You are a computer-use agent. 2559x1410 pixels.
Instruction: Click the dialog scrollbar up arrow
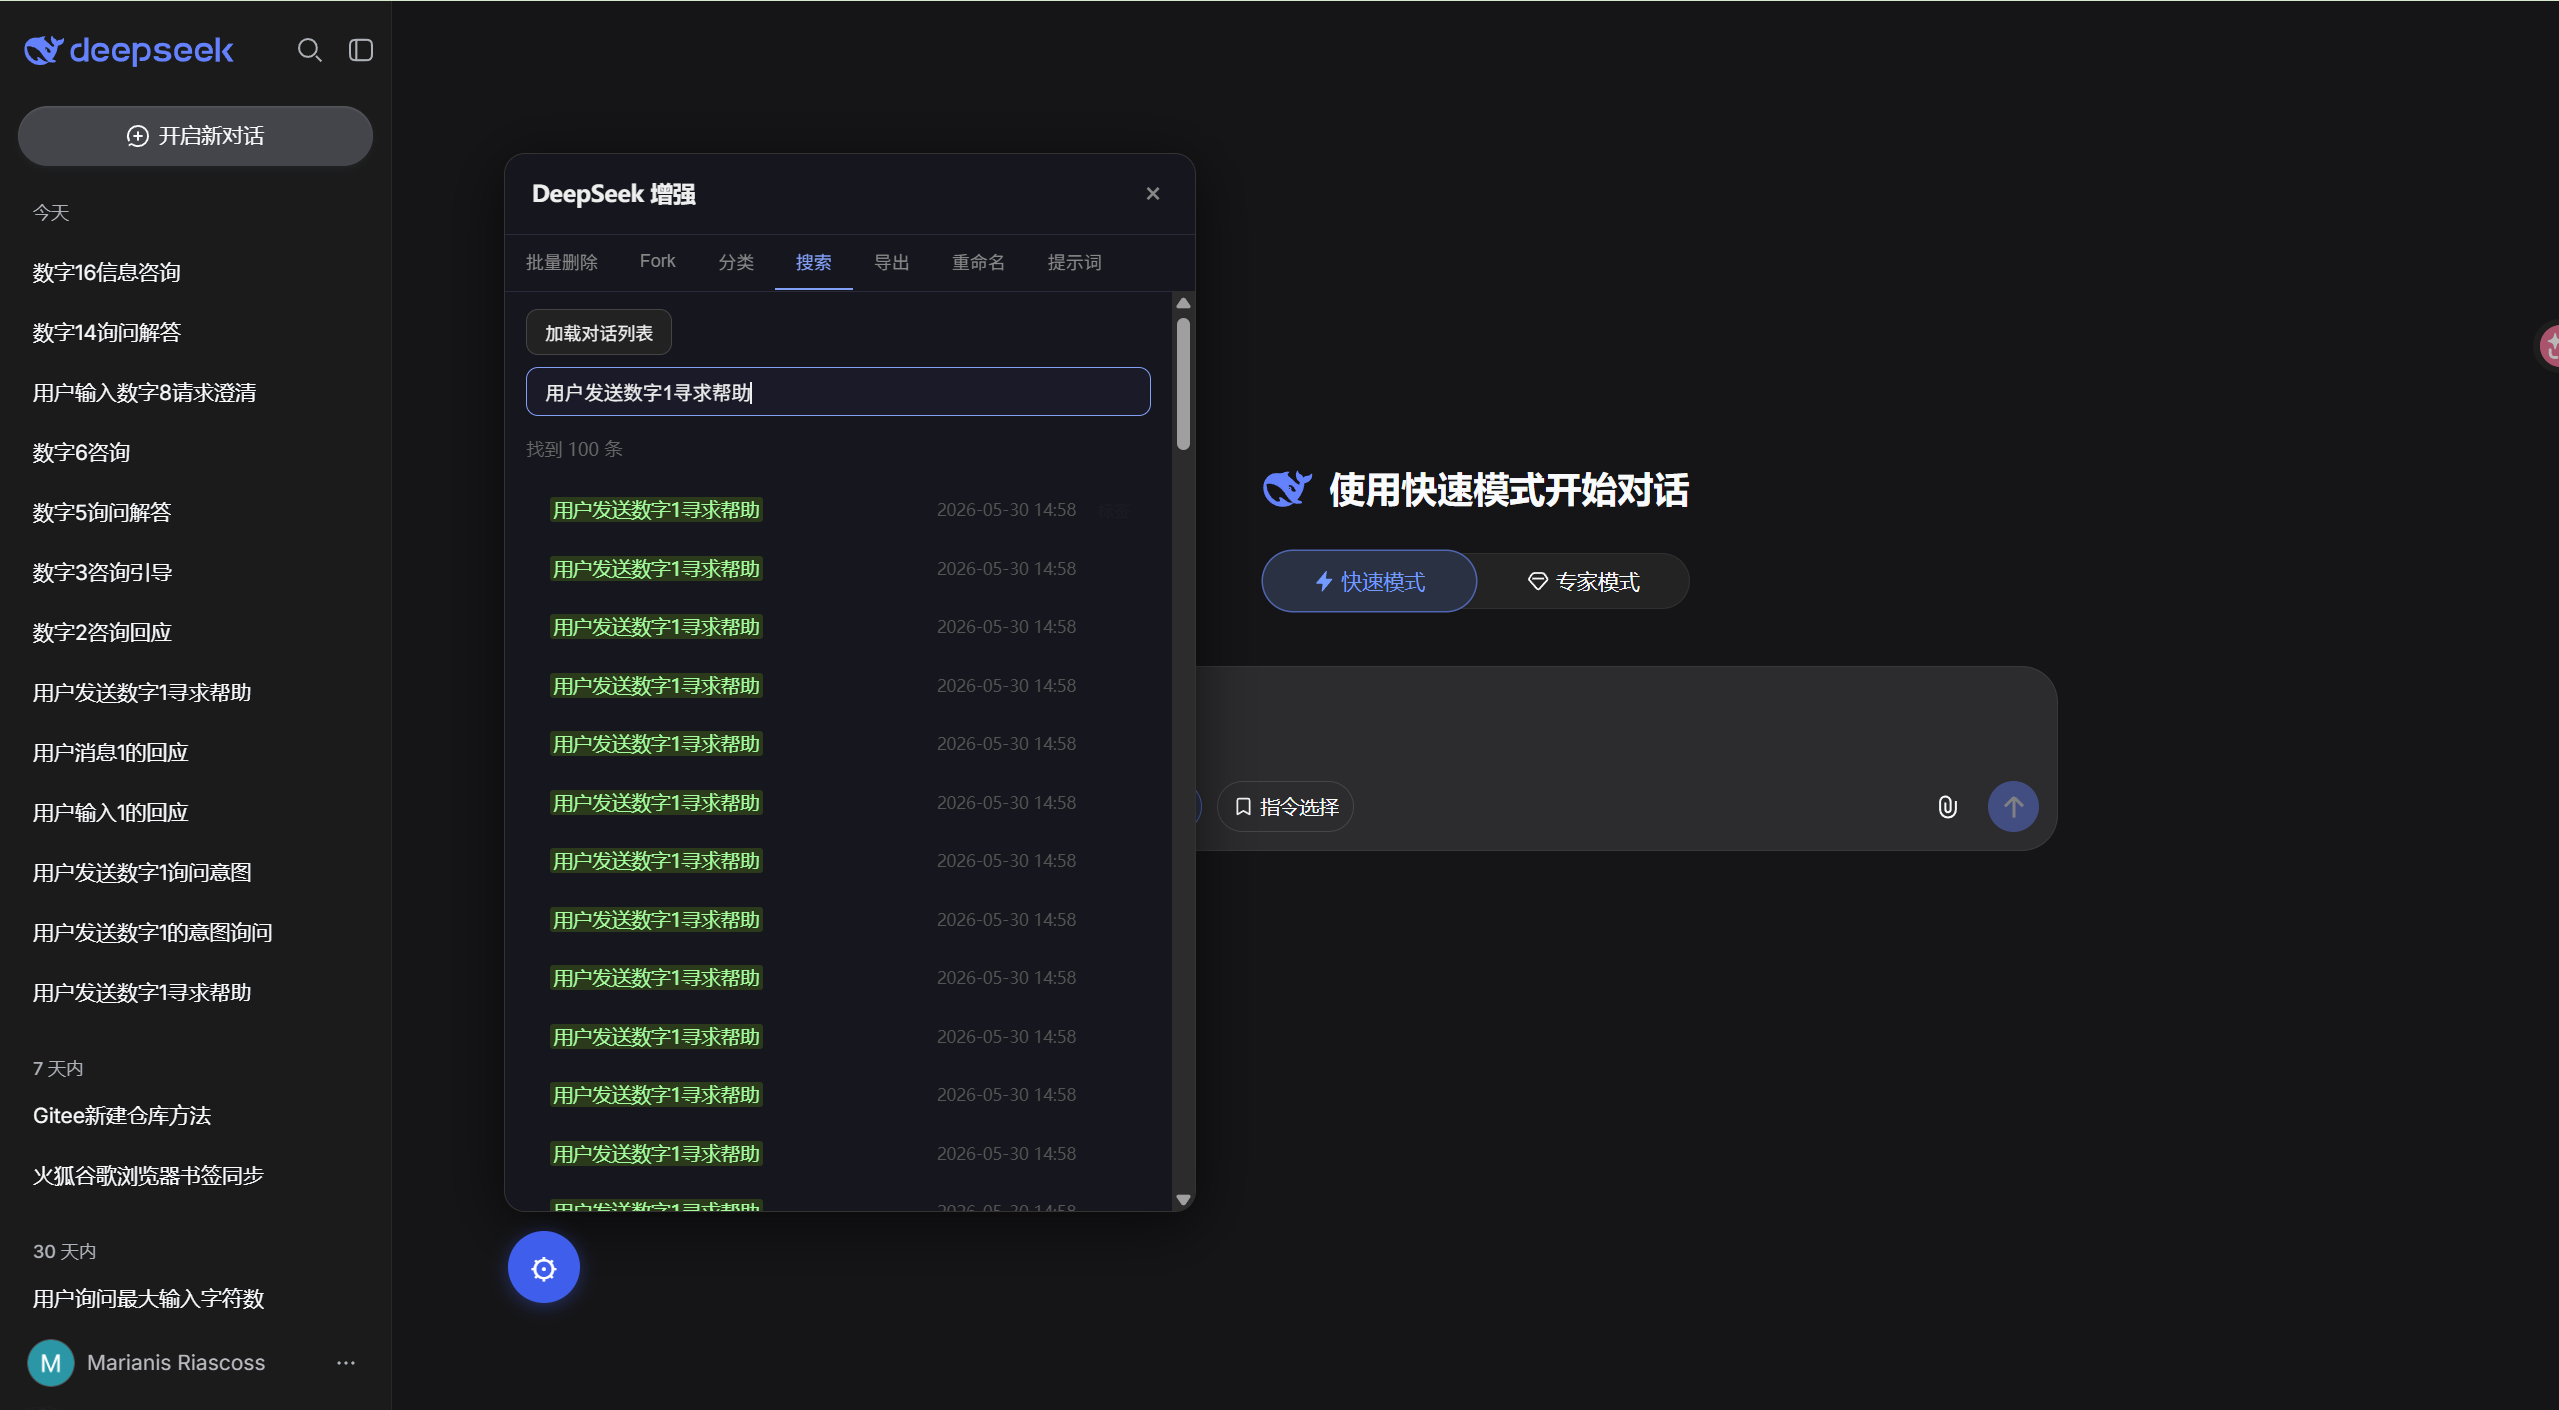pyautogui.click(x=1183, y=303)
